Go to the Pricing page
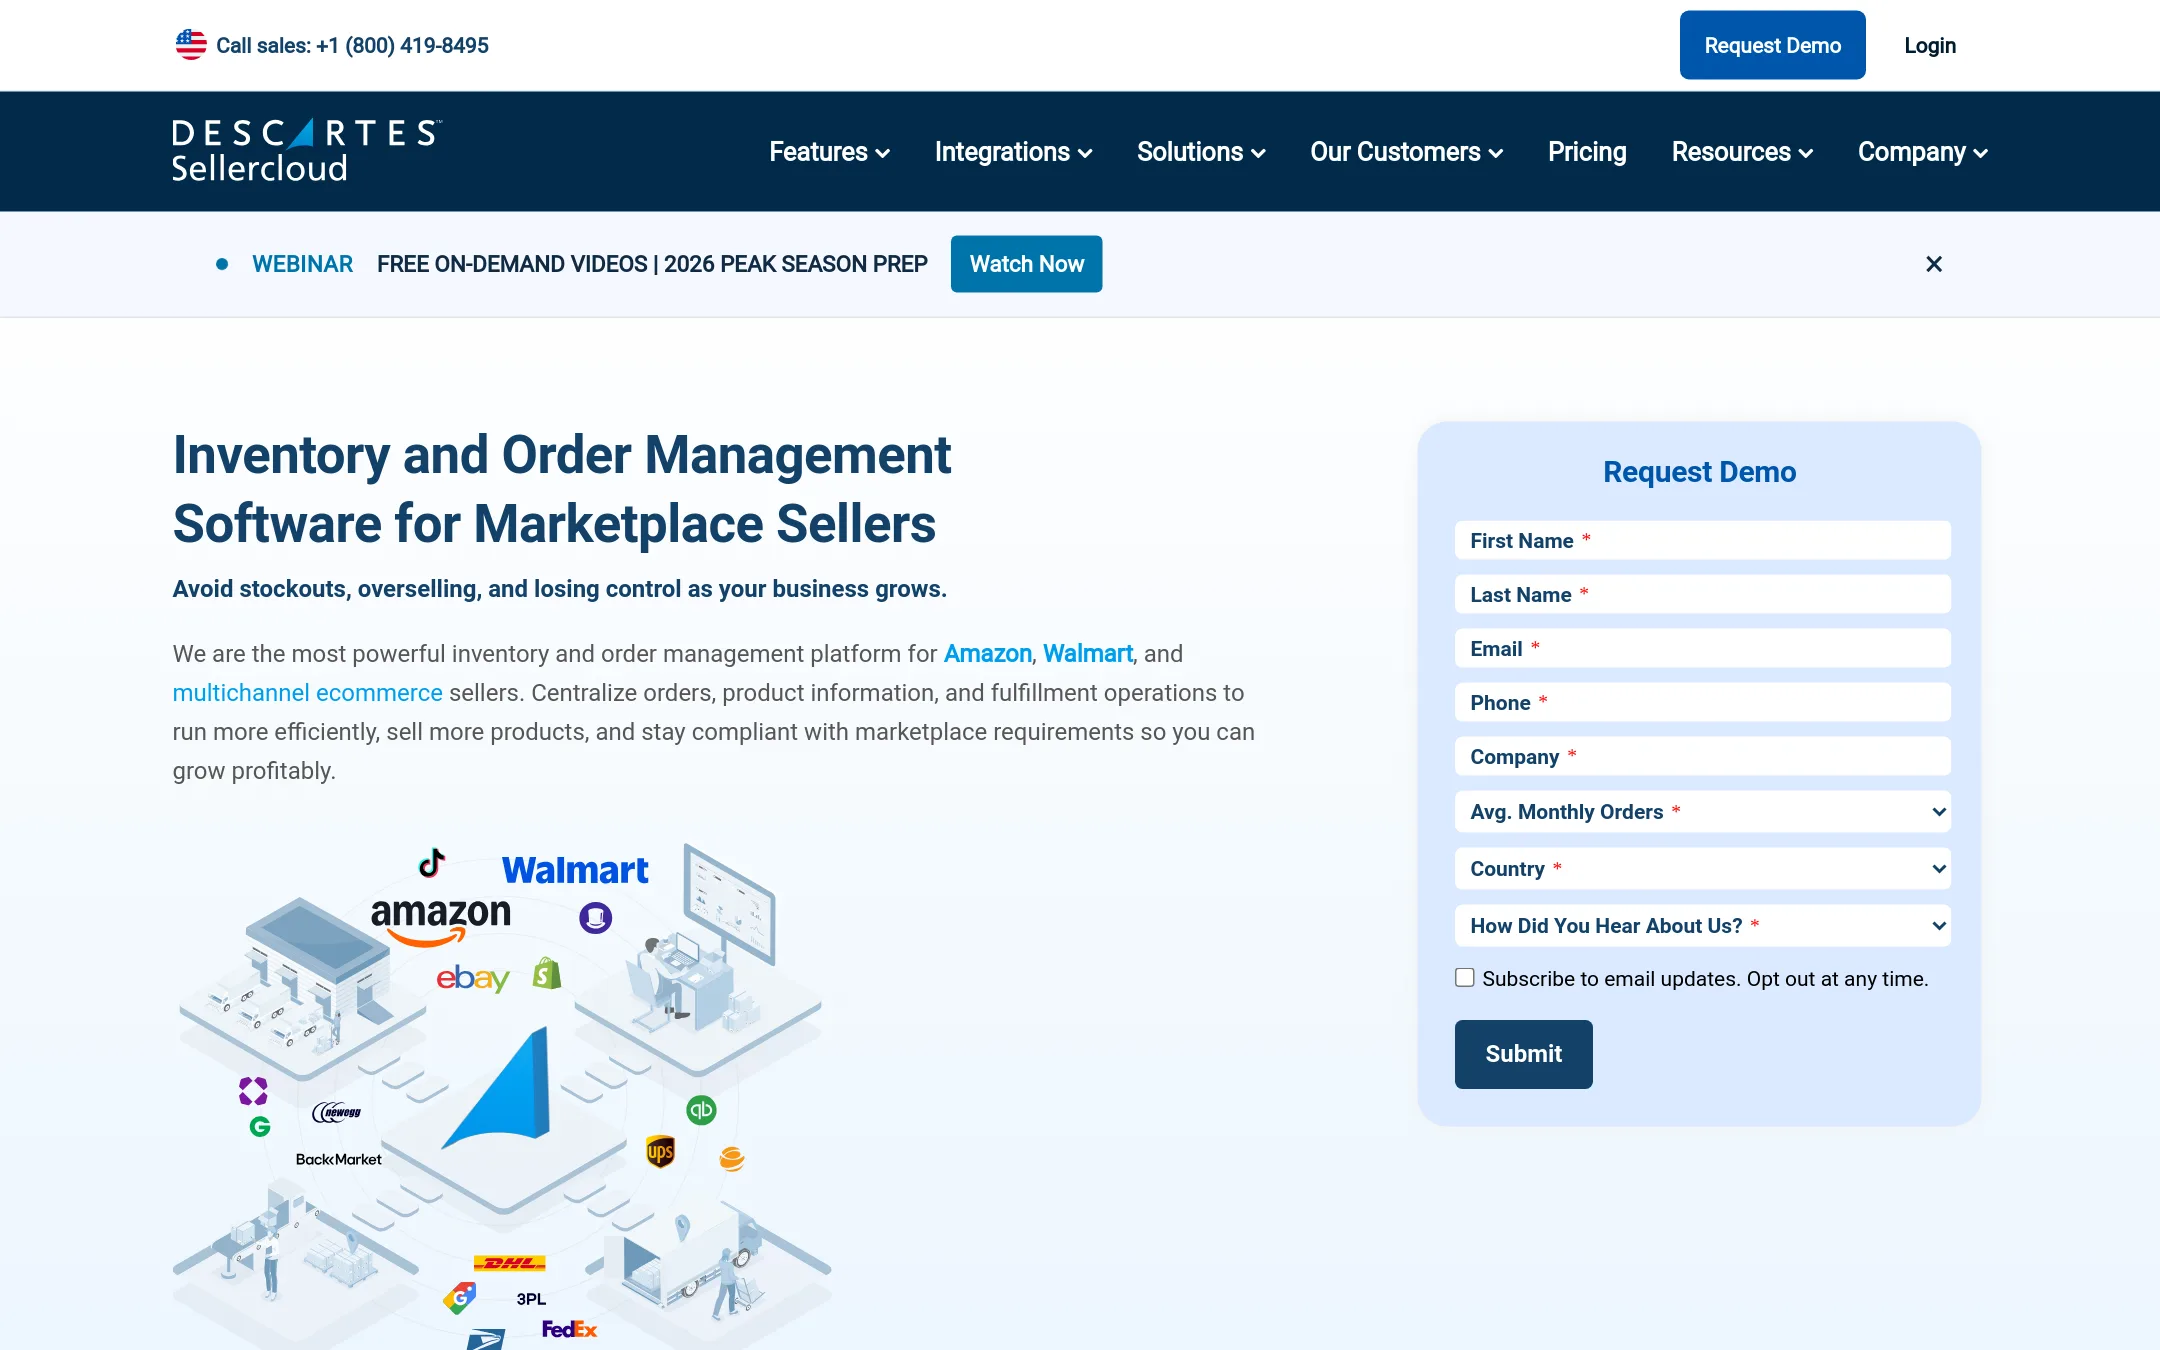 click(1587, 152)
